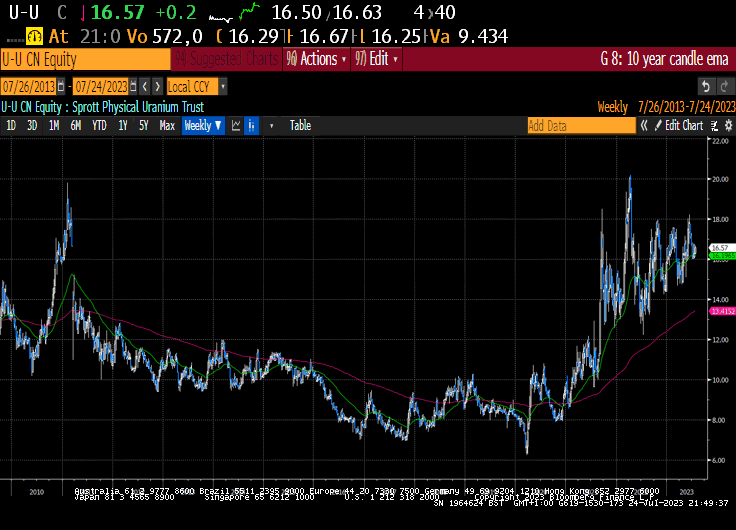Image resolution: width=736 pixels, height=530 pixels.
Task: Click the header price 16.57
Action: 117,13
